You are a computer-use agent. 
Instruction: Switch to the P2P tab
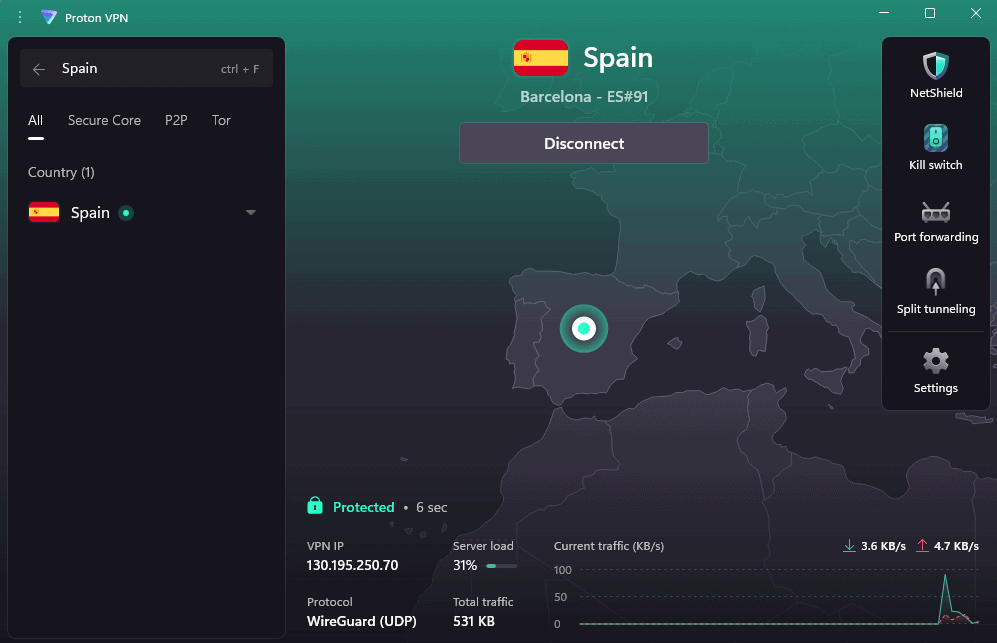(176, 120)
